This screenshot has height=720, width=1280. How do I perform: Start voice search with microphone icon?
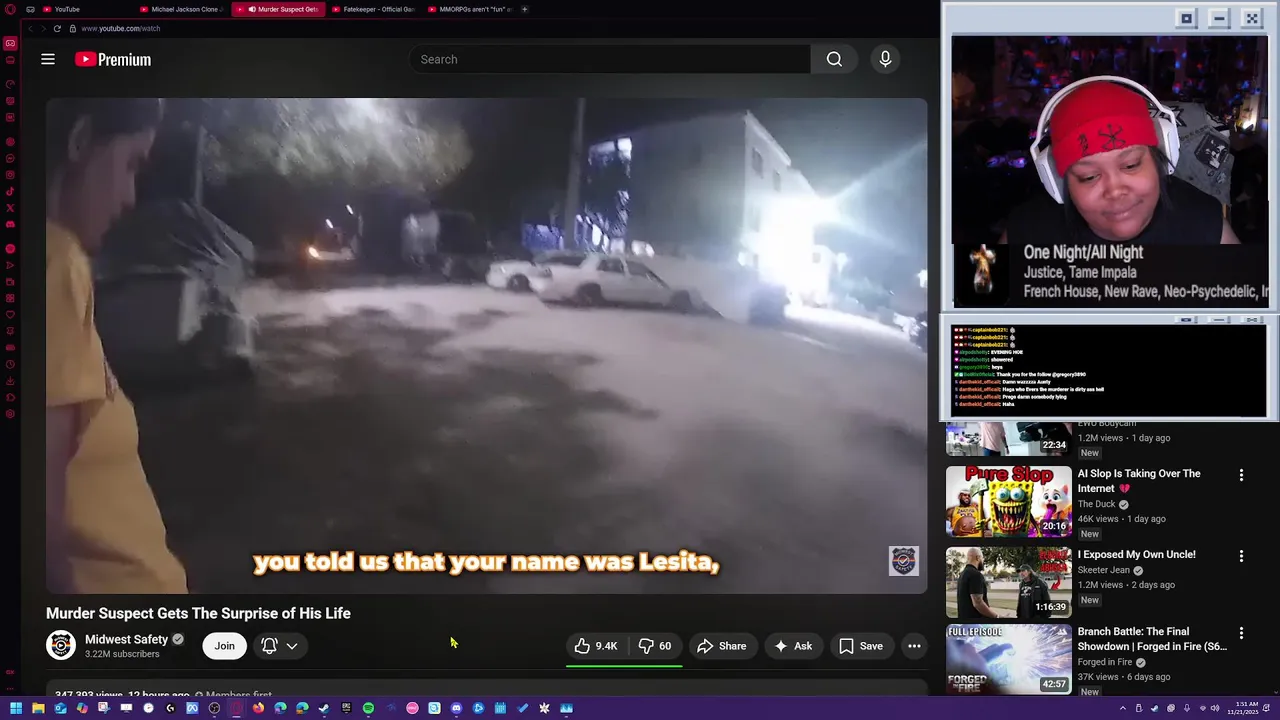click(x=885, y=59)
